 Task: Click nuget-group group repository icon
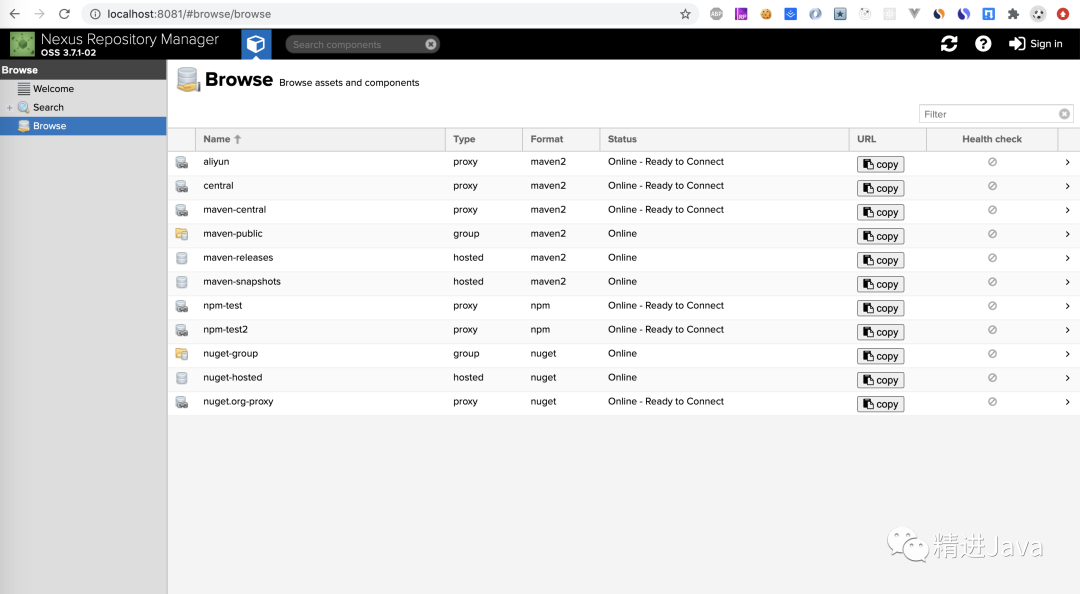pyautogui.click(x=182, y=354)
